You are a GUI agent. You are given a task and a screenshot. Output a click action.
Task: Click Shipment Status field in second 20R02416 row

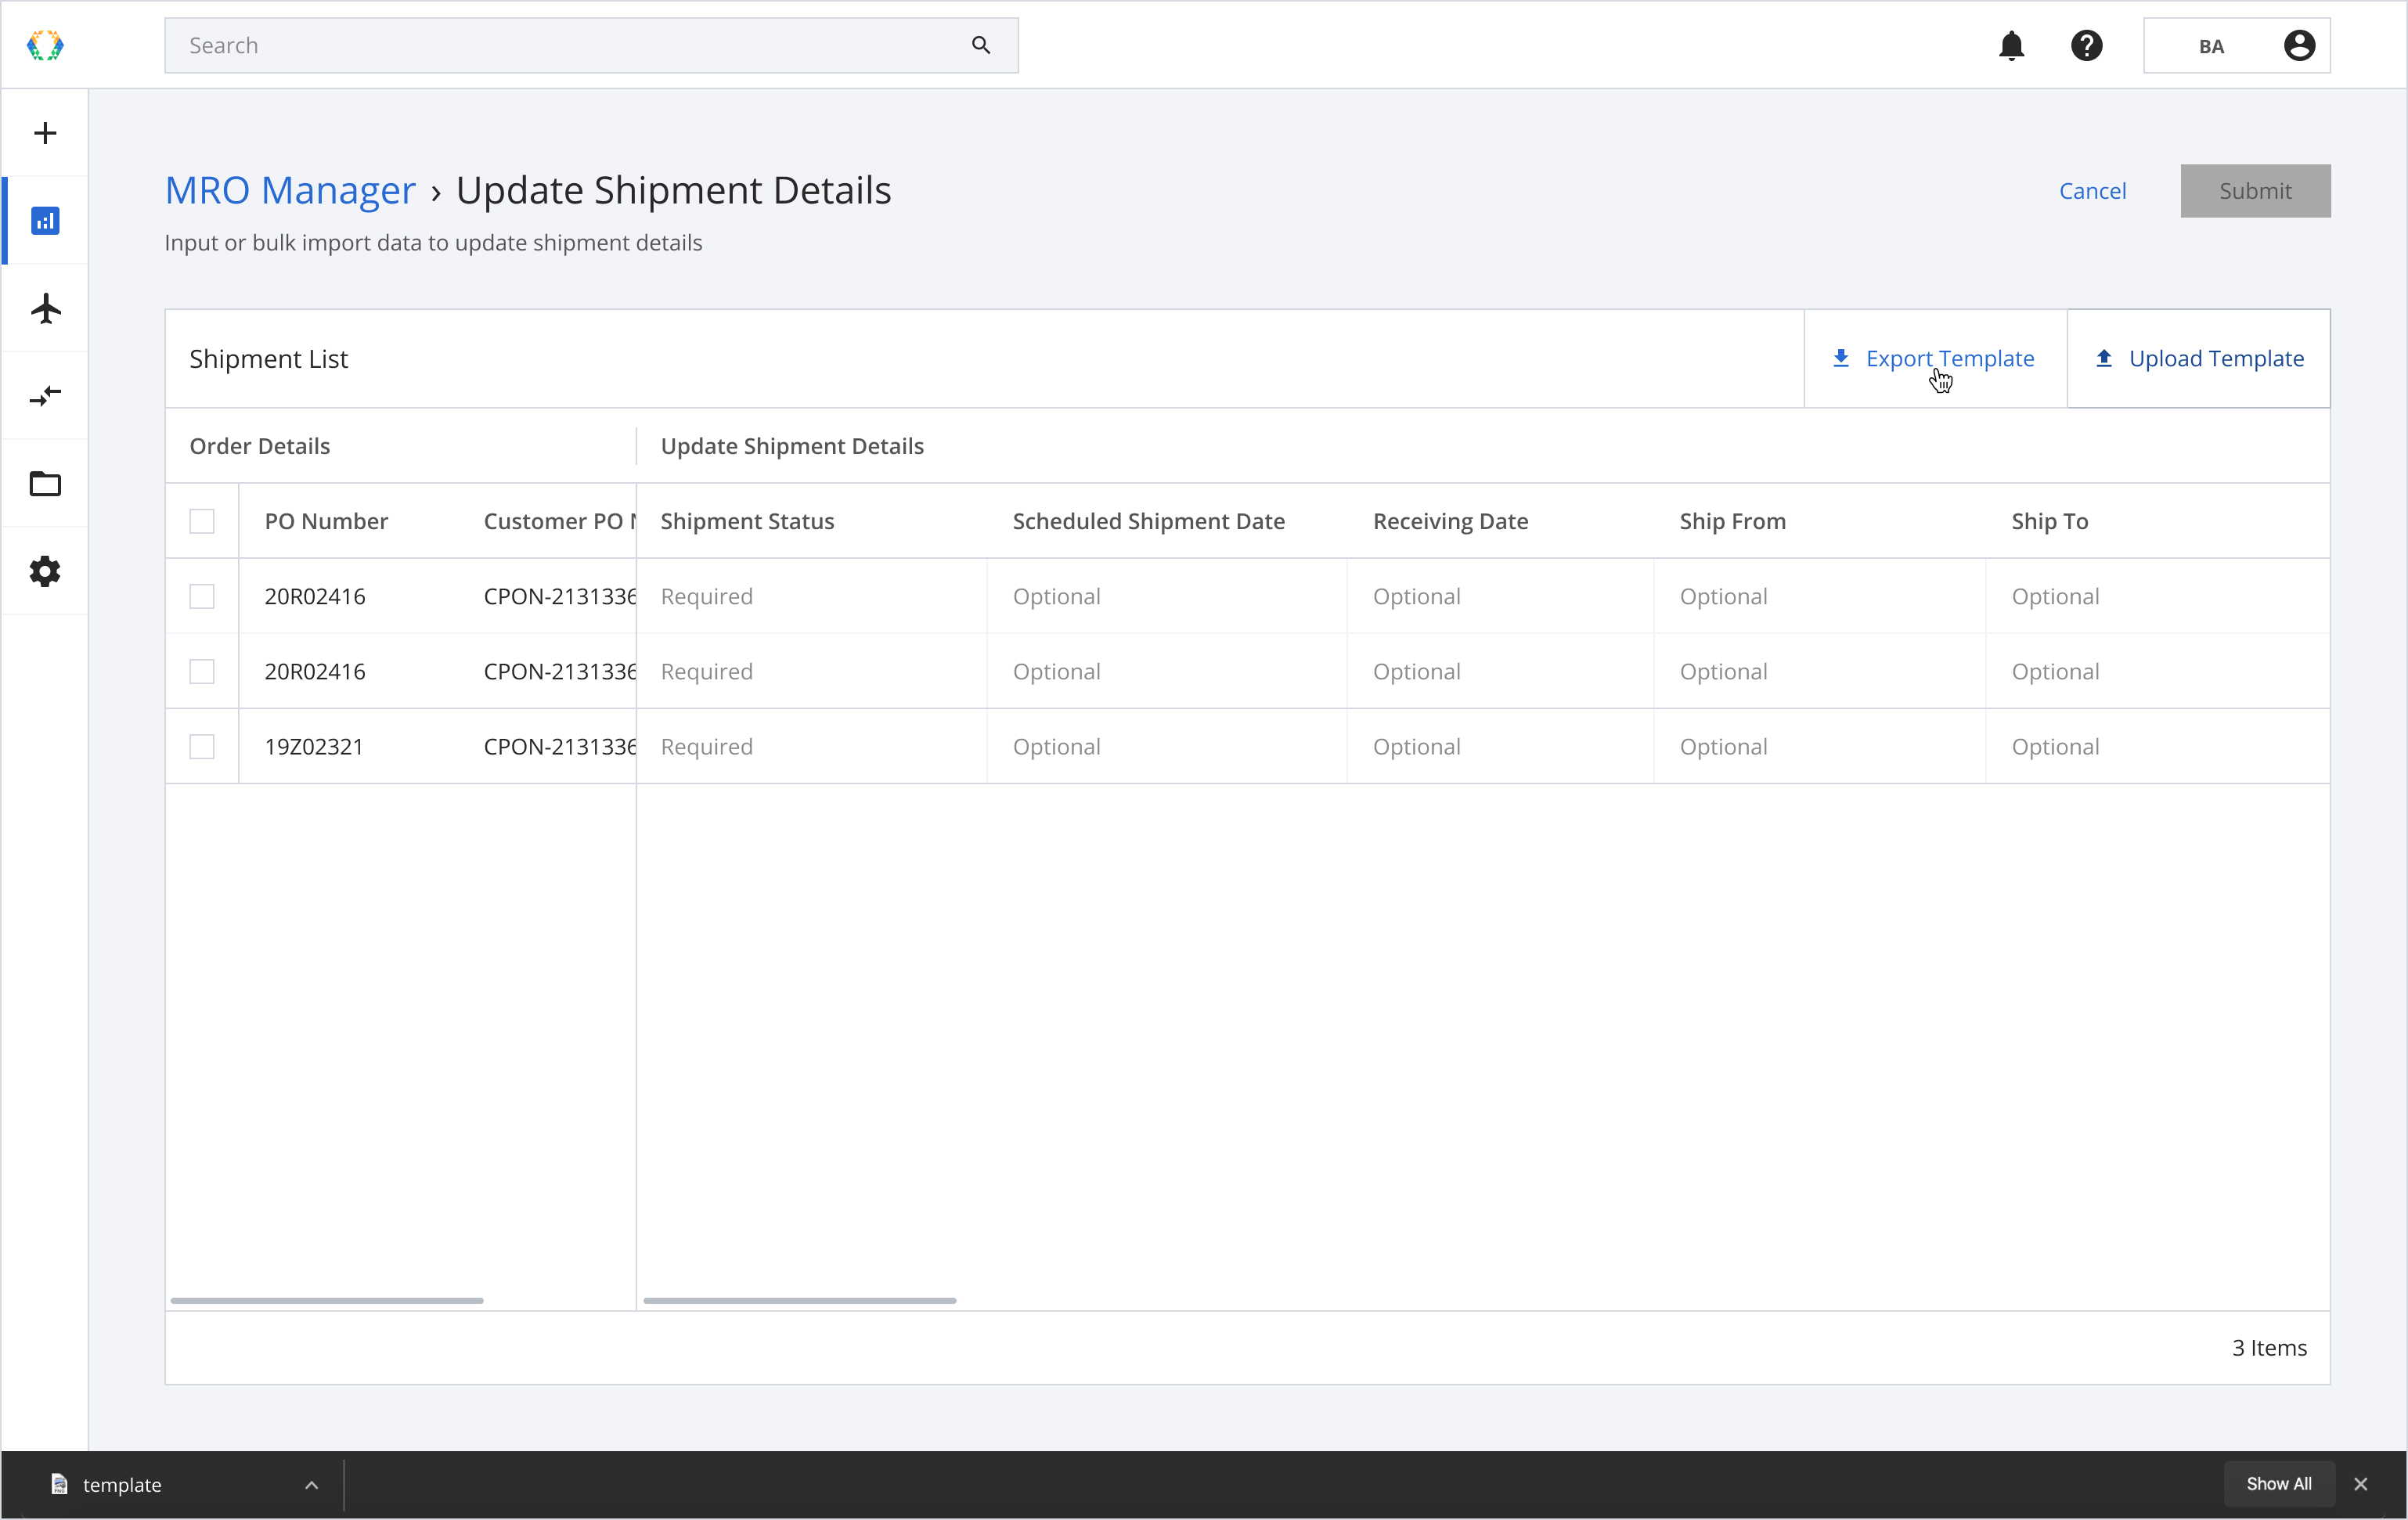[x=811, y=671]
